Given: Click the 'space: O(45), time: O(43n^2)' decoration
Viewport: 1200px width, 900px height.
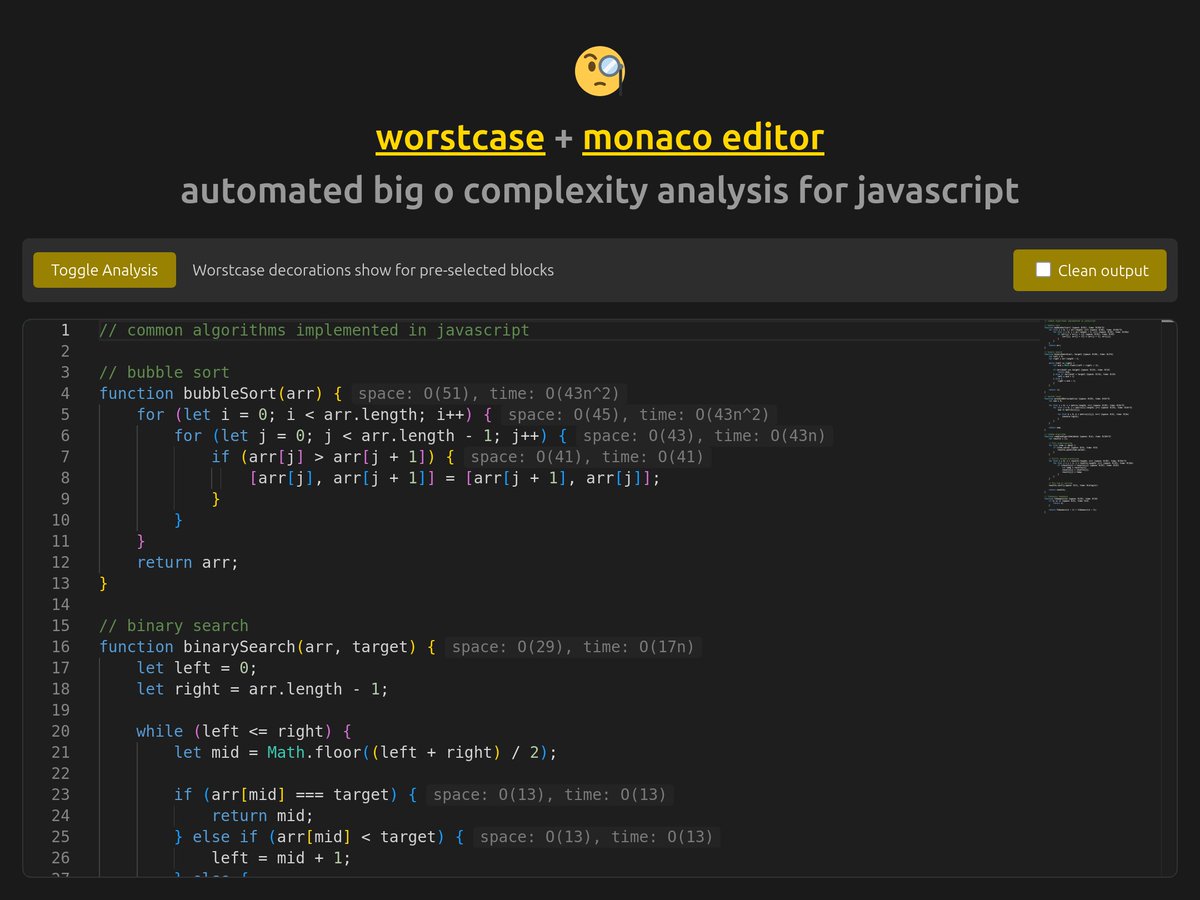Looking at the screenshot, I should tap(640, 414).
